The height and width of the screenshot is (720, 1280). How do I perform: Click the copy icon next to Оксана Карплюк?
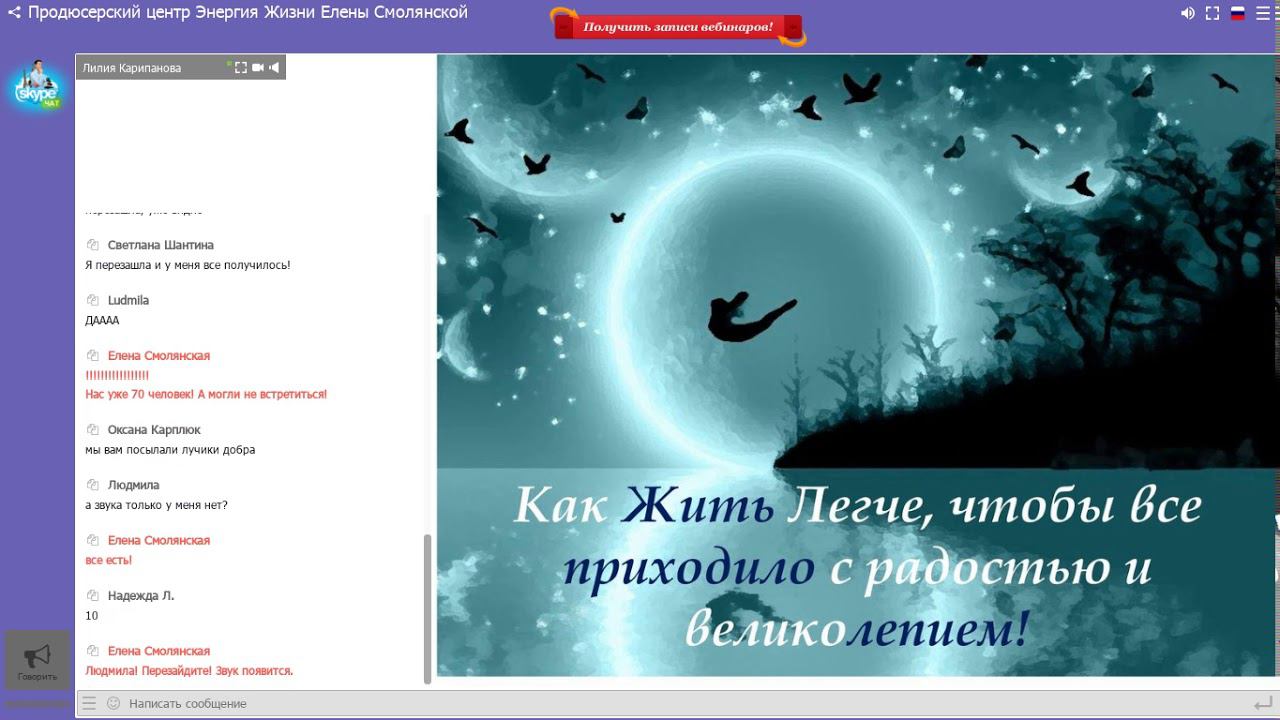point(92,430)
